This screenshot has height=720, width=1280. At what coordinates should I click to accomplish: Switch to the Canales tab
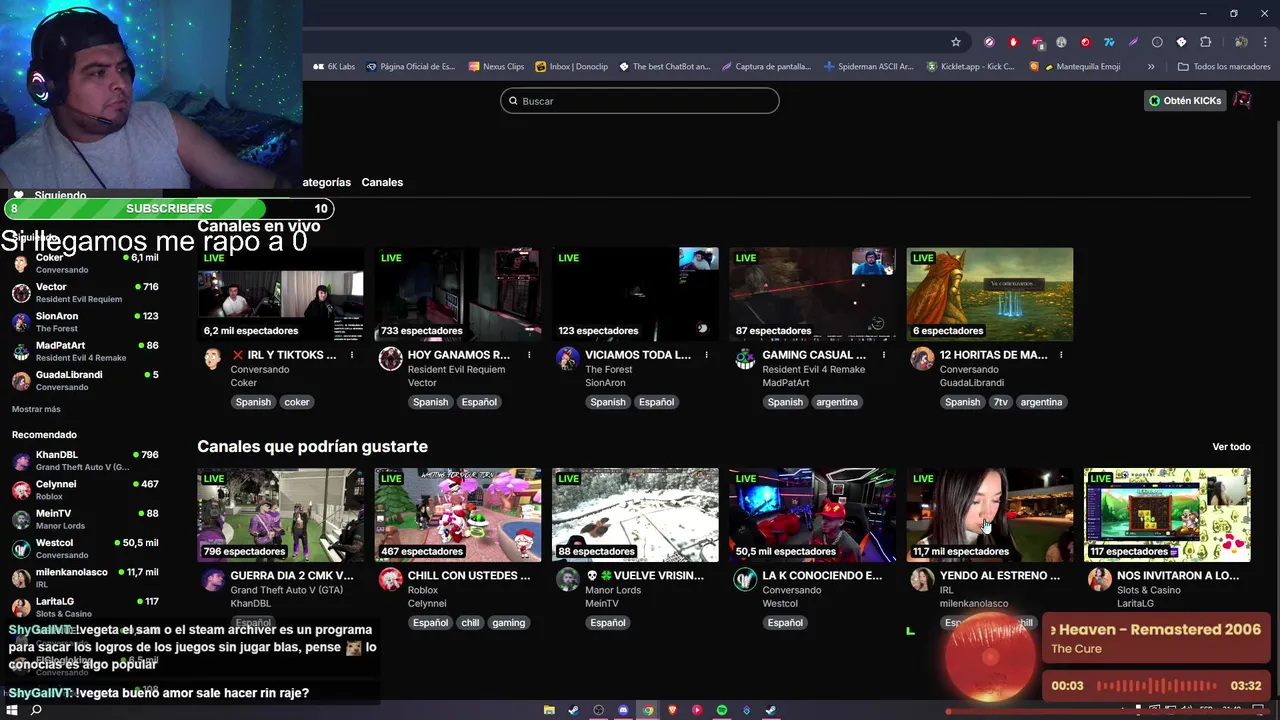pos(382,182)
